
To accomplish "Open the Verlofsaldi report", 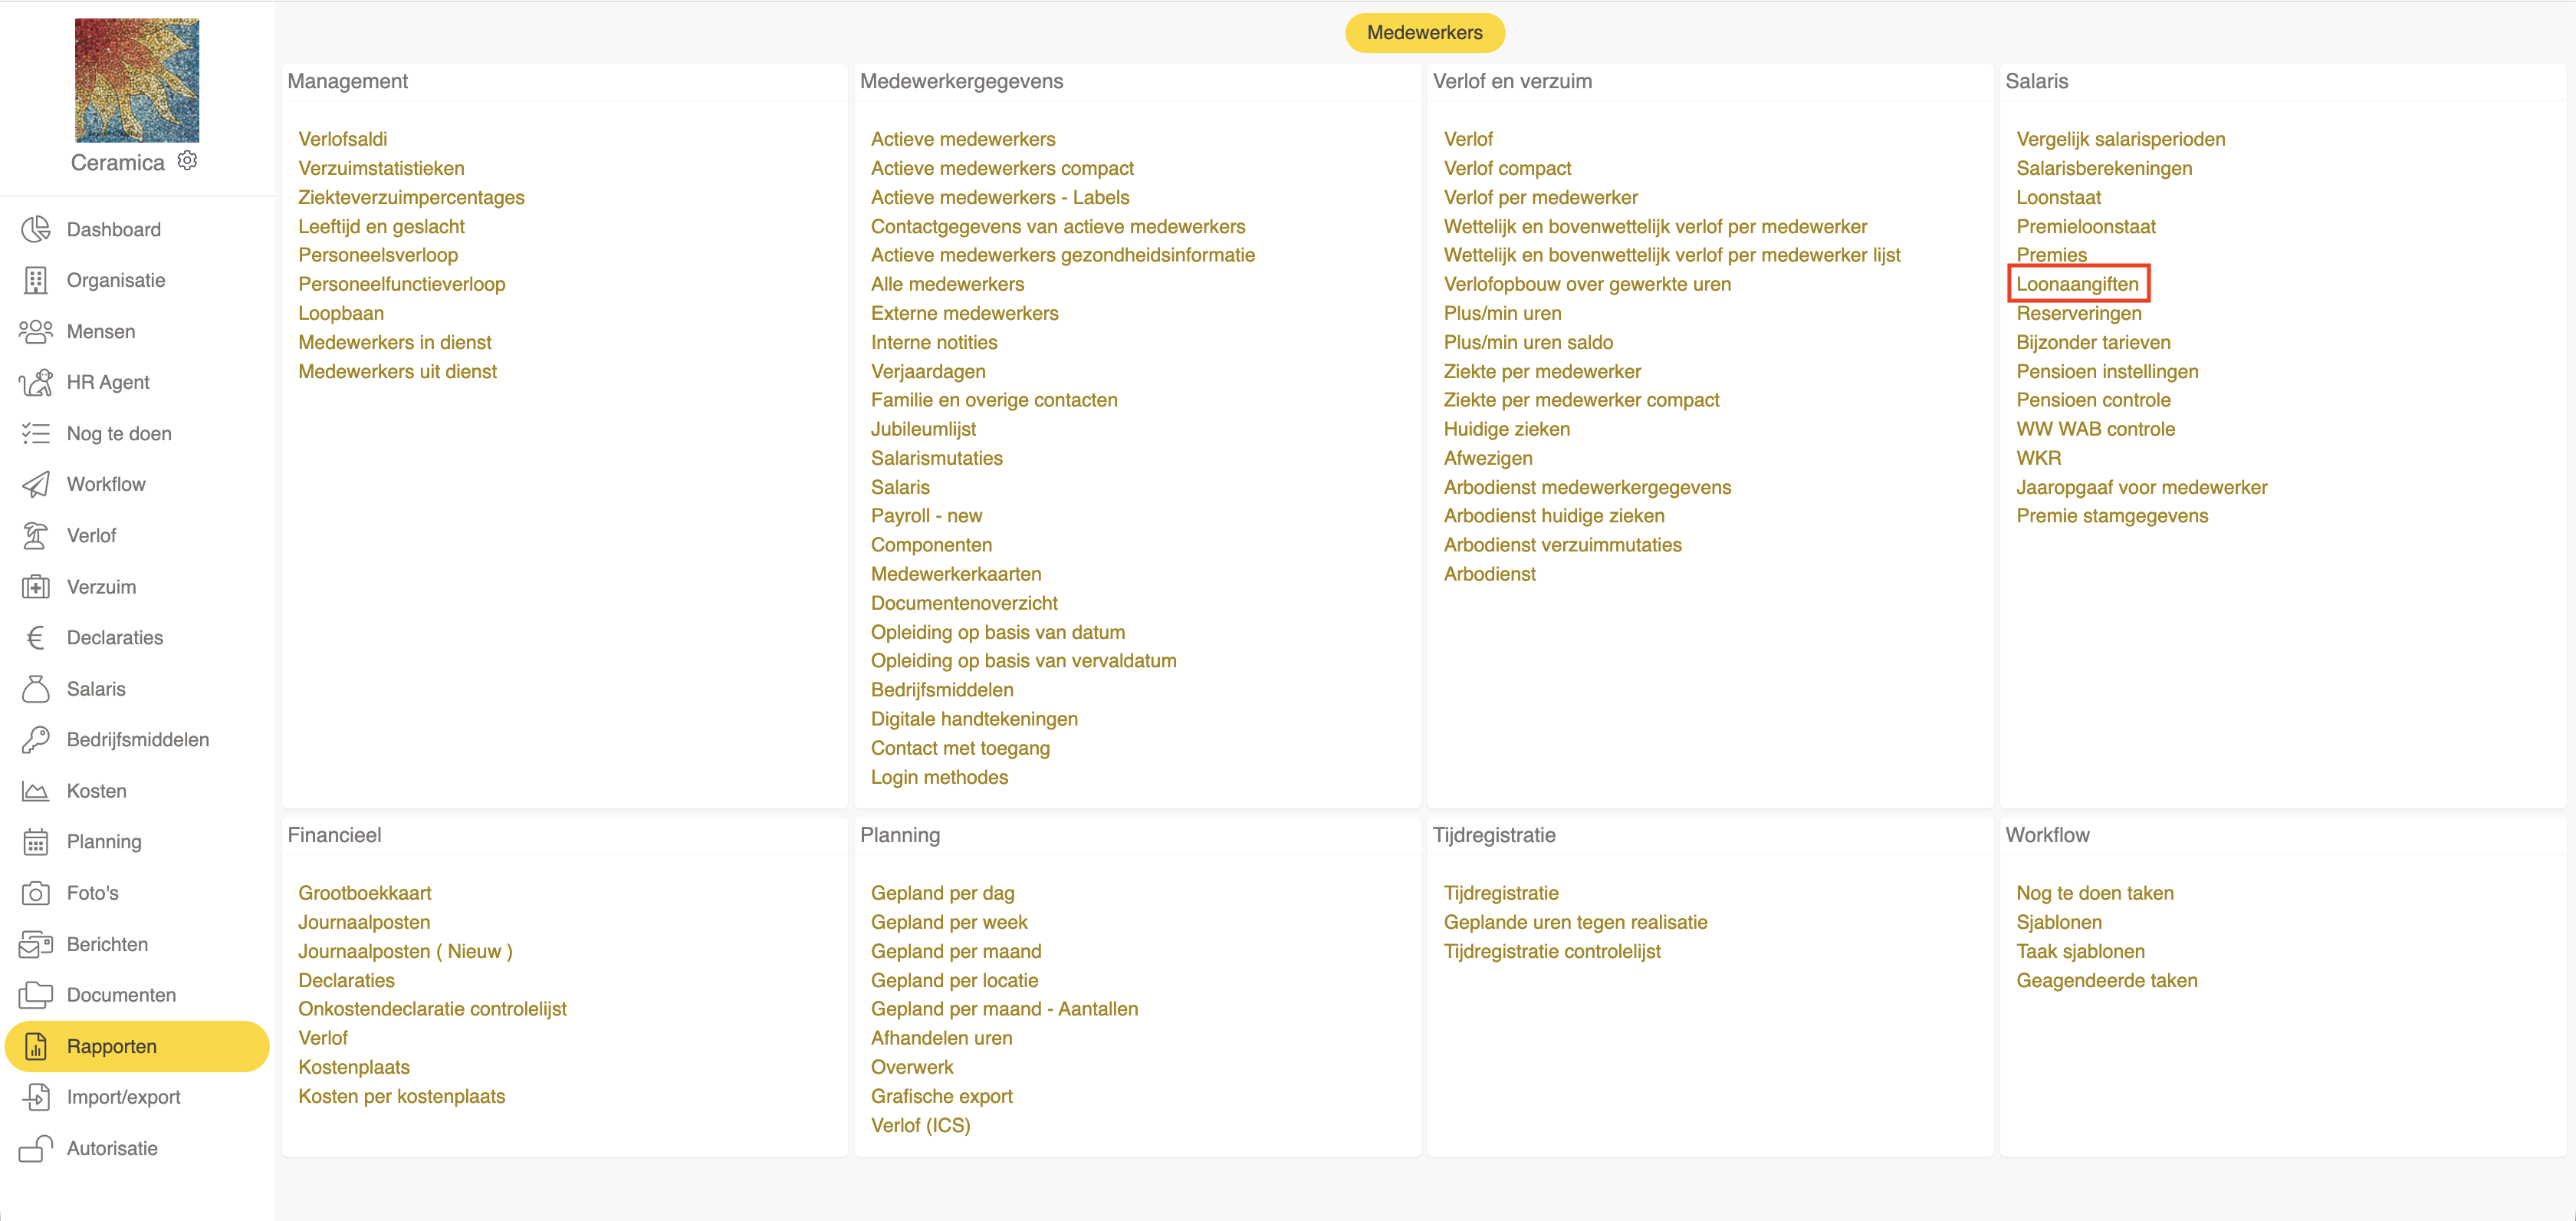I will pyautogui.click(x=342, y=139).
